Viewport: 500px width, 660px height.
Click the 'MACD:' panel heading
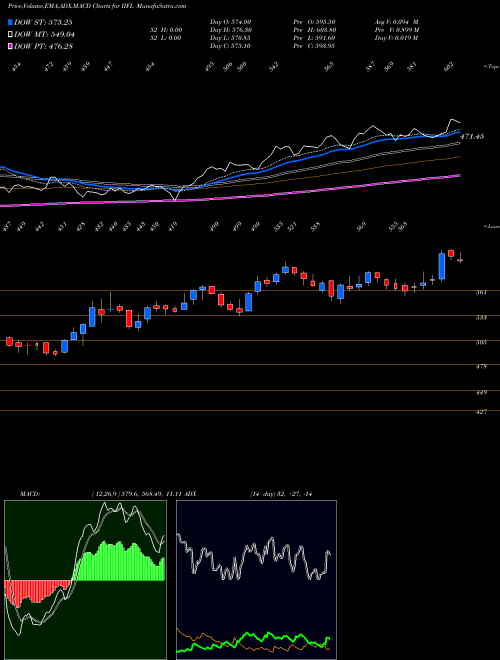pyautogui.click(x=29, y=494)
